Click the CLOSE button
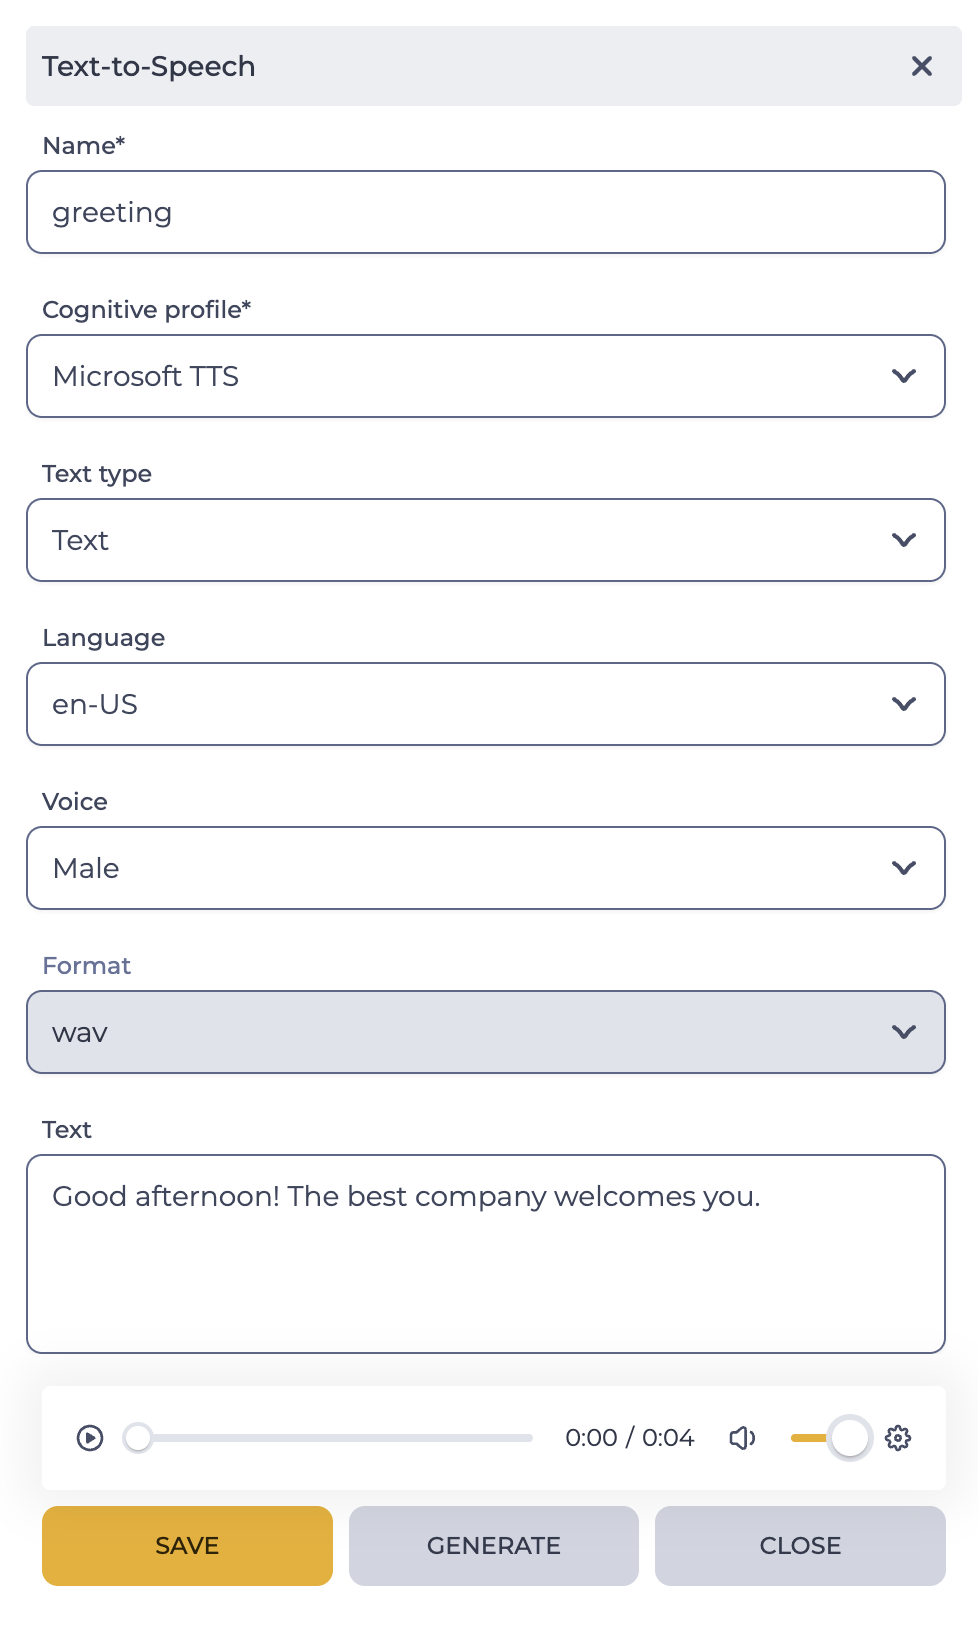Screen dimensions: 978x1626 pos(800,1546)
